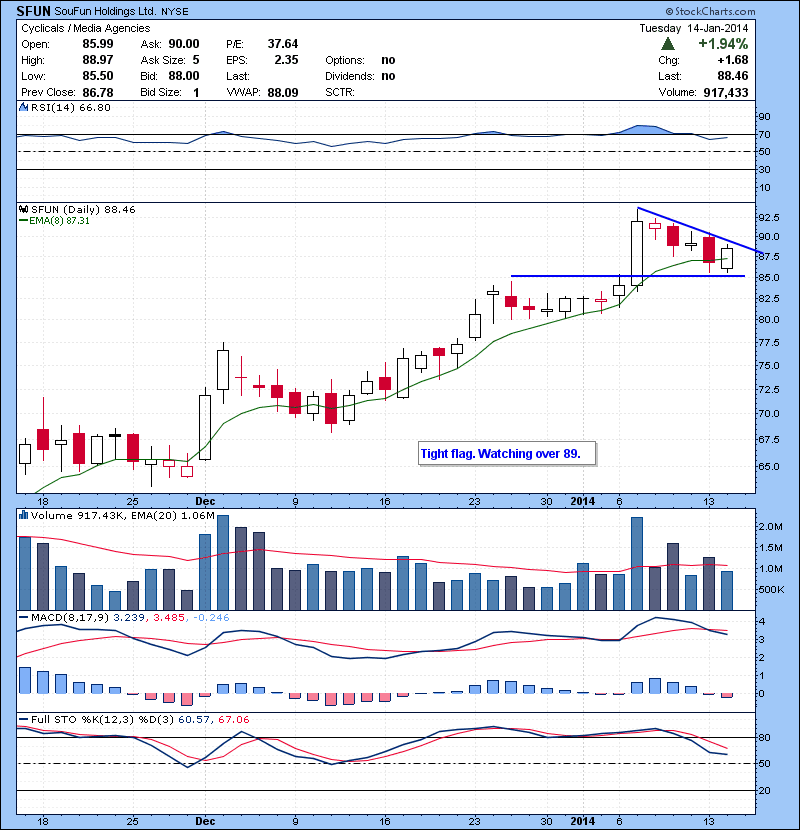
Task: Click the NYSE exchange label
Action: click(175, 12)
